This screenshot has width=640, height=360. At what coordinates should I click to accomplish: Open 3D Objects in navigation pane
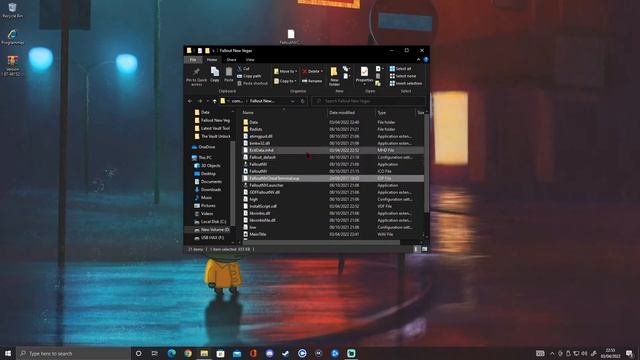tap(207, 166)
